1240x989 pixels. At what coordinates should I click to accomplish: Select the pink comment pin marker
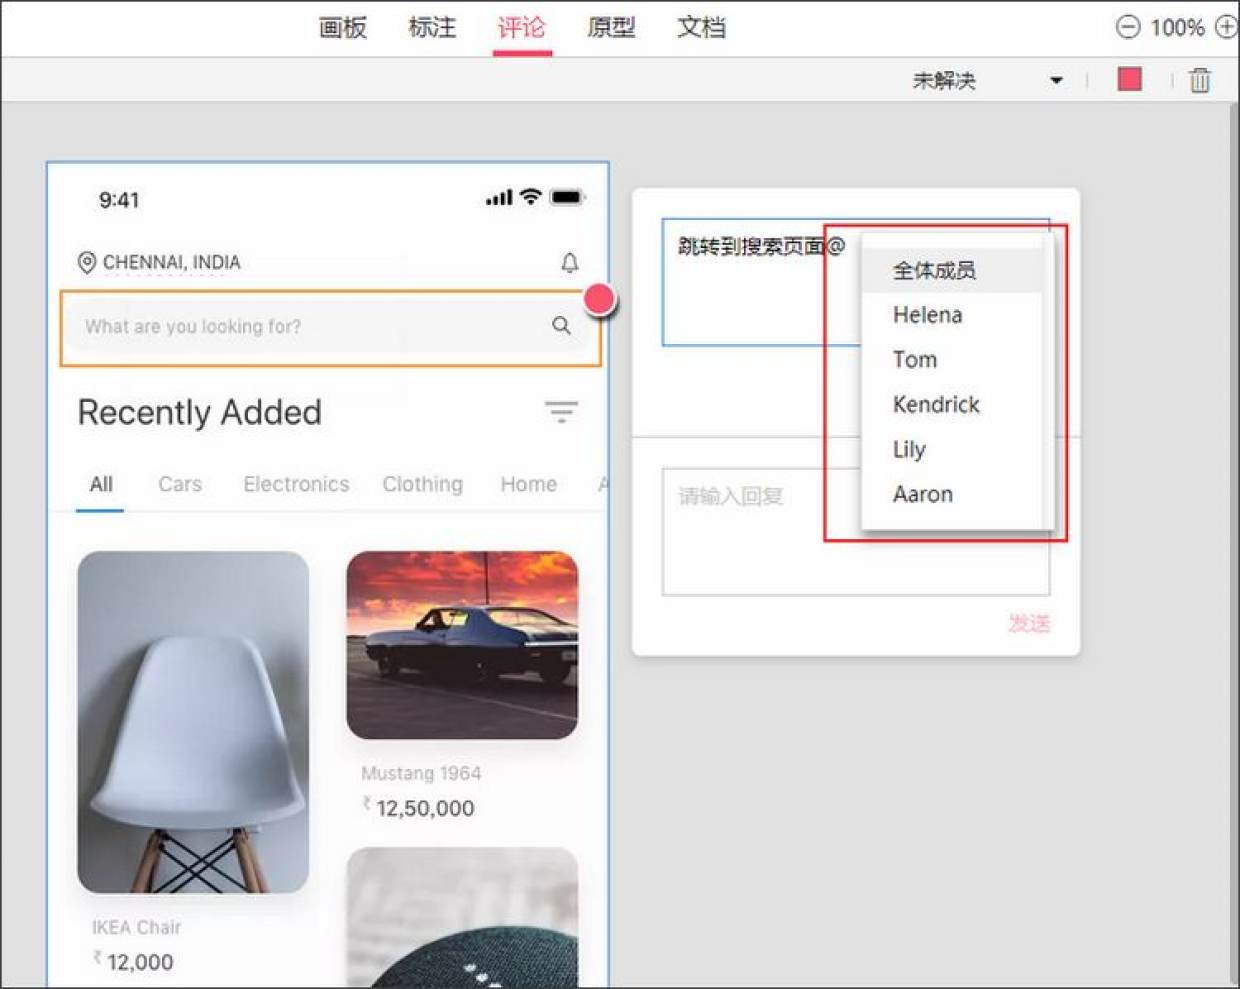click(x=599, y=298)
